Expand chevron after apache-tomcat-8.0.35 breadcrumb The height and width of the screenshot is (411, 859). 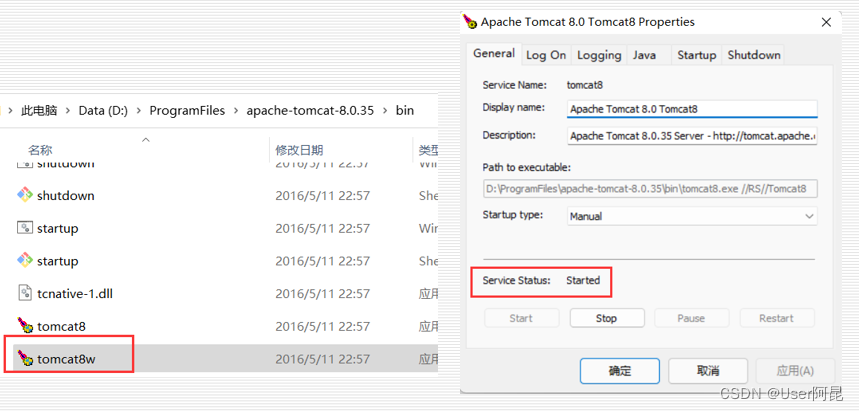coord(385,111)
